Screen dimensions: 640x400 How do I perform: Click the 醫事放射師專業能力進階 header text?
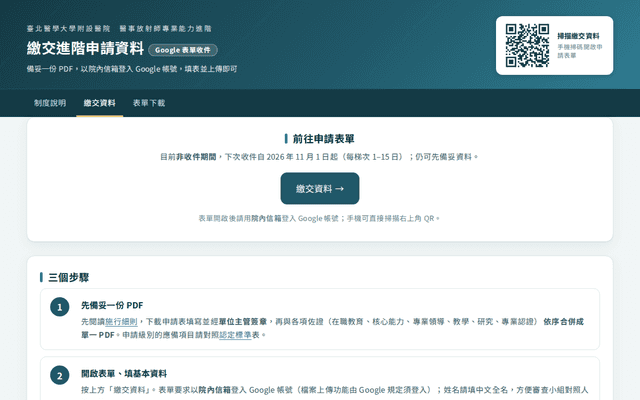[x=166, y=29]
